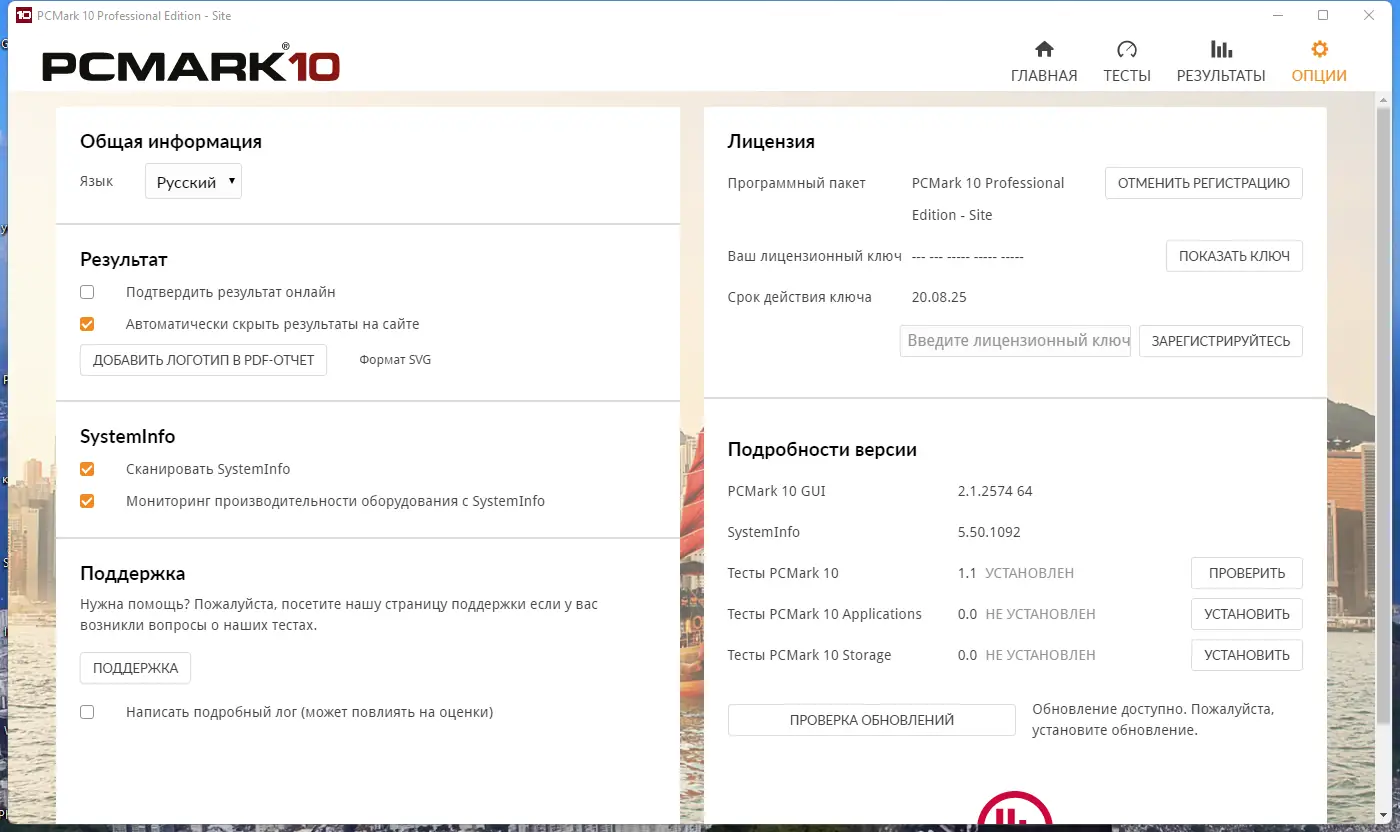This screenshot has height=832, width=1400.
Task: Click ПРОВЕРИТЬ next to Тесты PCMark 10
Action: tap(1246, 572)
